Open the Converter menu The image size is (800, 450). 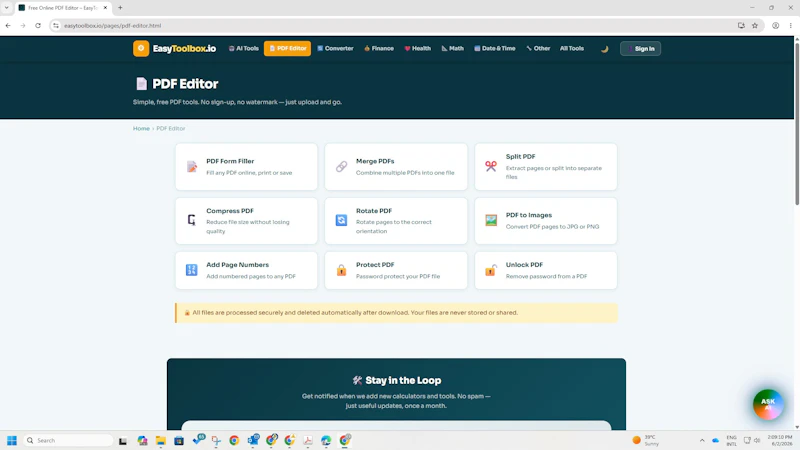point(335,48)
